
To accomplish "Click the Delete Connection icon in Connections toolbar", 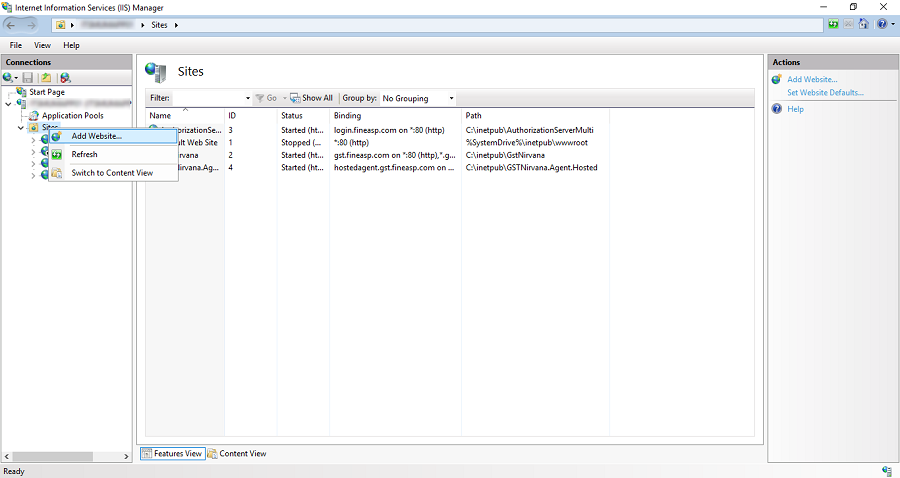I will tap(65, 77).
